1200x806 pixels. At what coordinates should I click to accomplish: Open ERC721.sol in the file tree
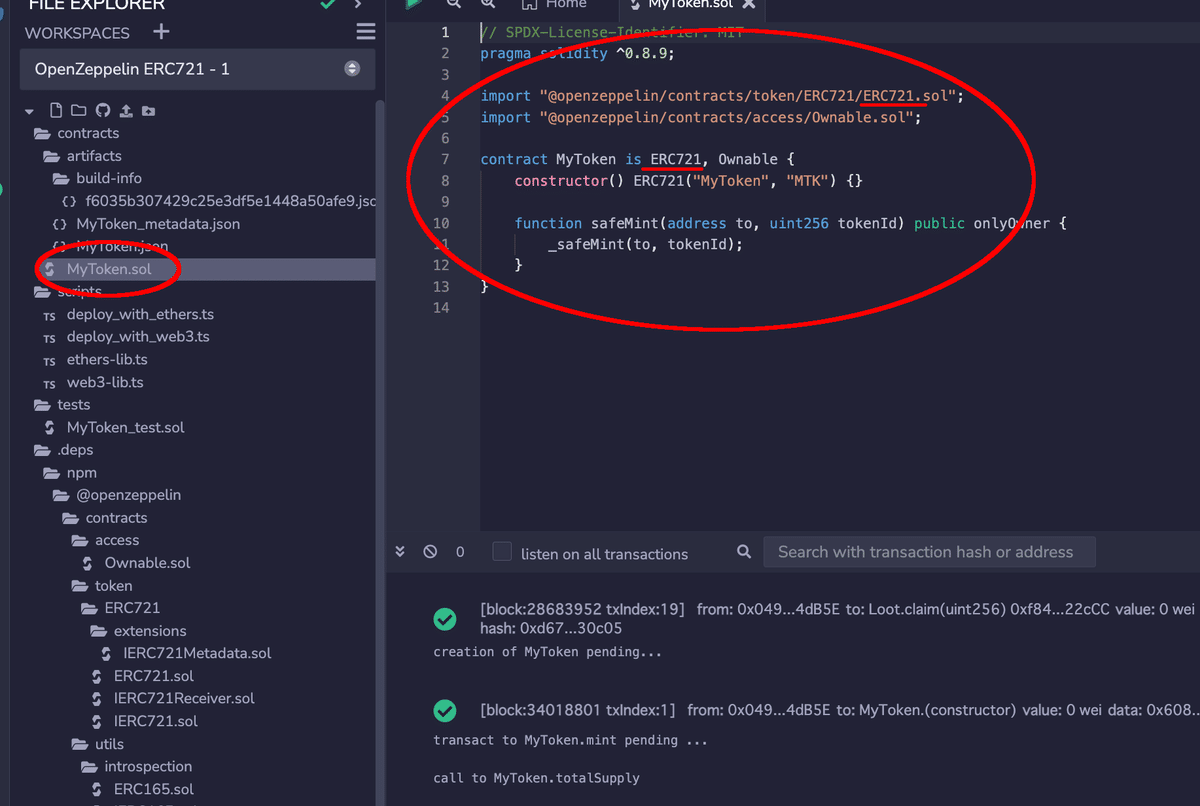tap(154, 677)
